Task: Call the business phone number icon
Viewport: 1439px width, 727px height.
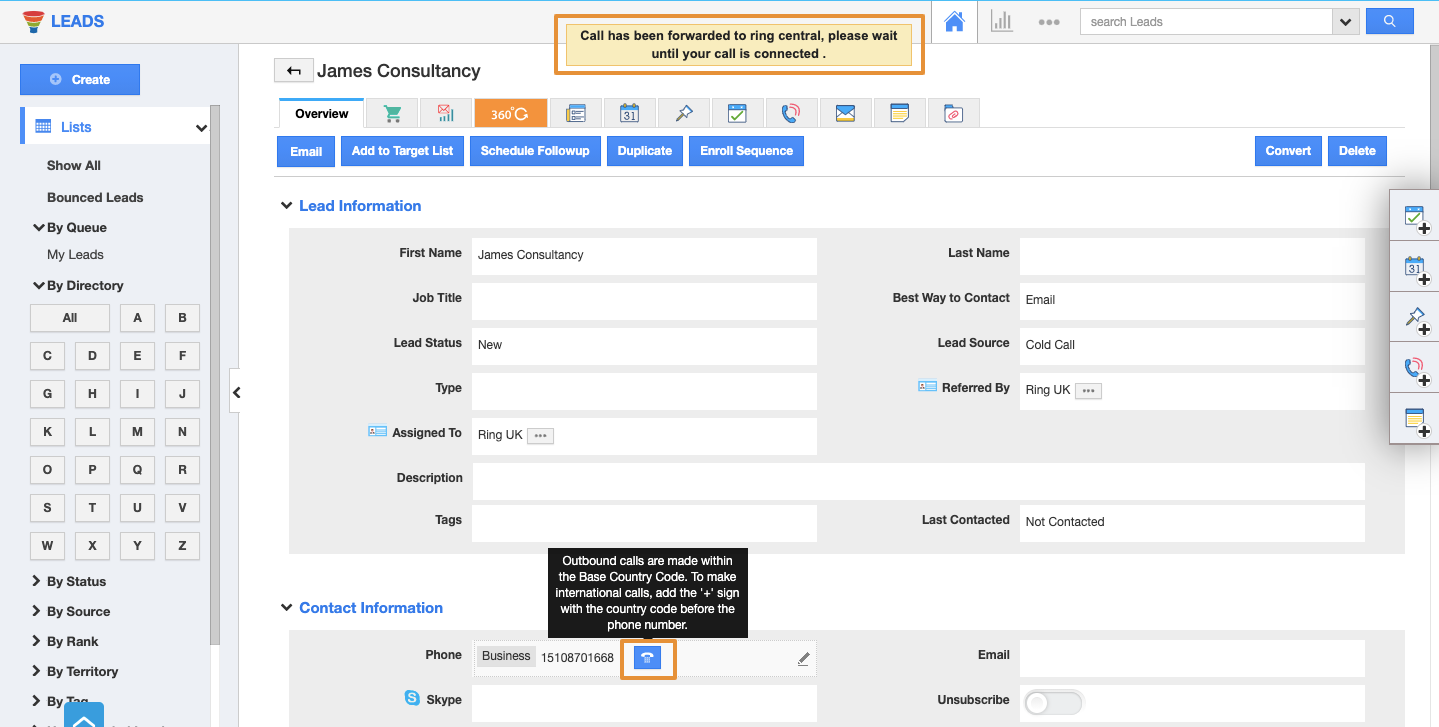Action: 647,657
